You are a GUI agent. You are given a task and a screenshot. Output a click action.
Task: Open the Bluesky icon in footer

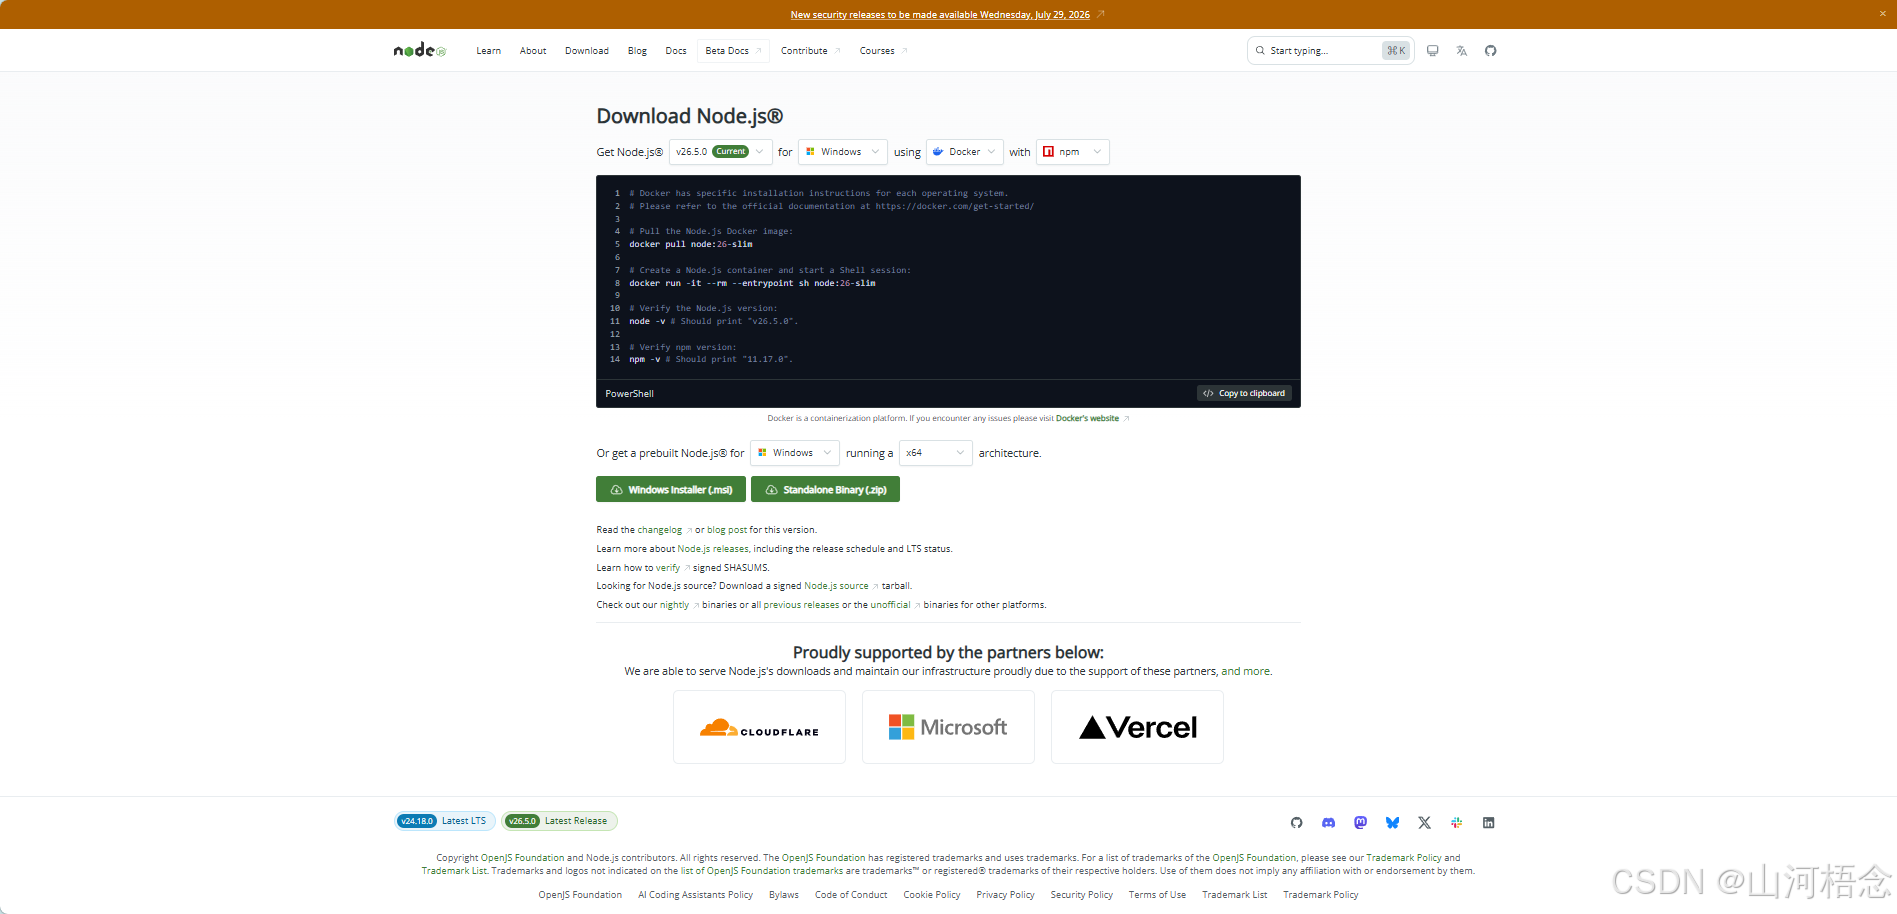[x=1392, y=822]
